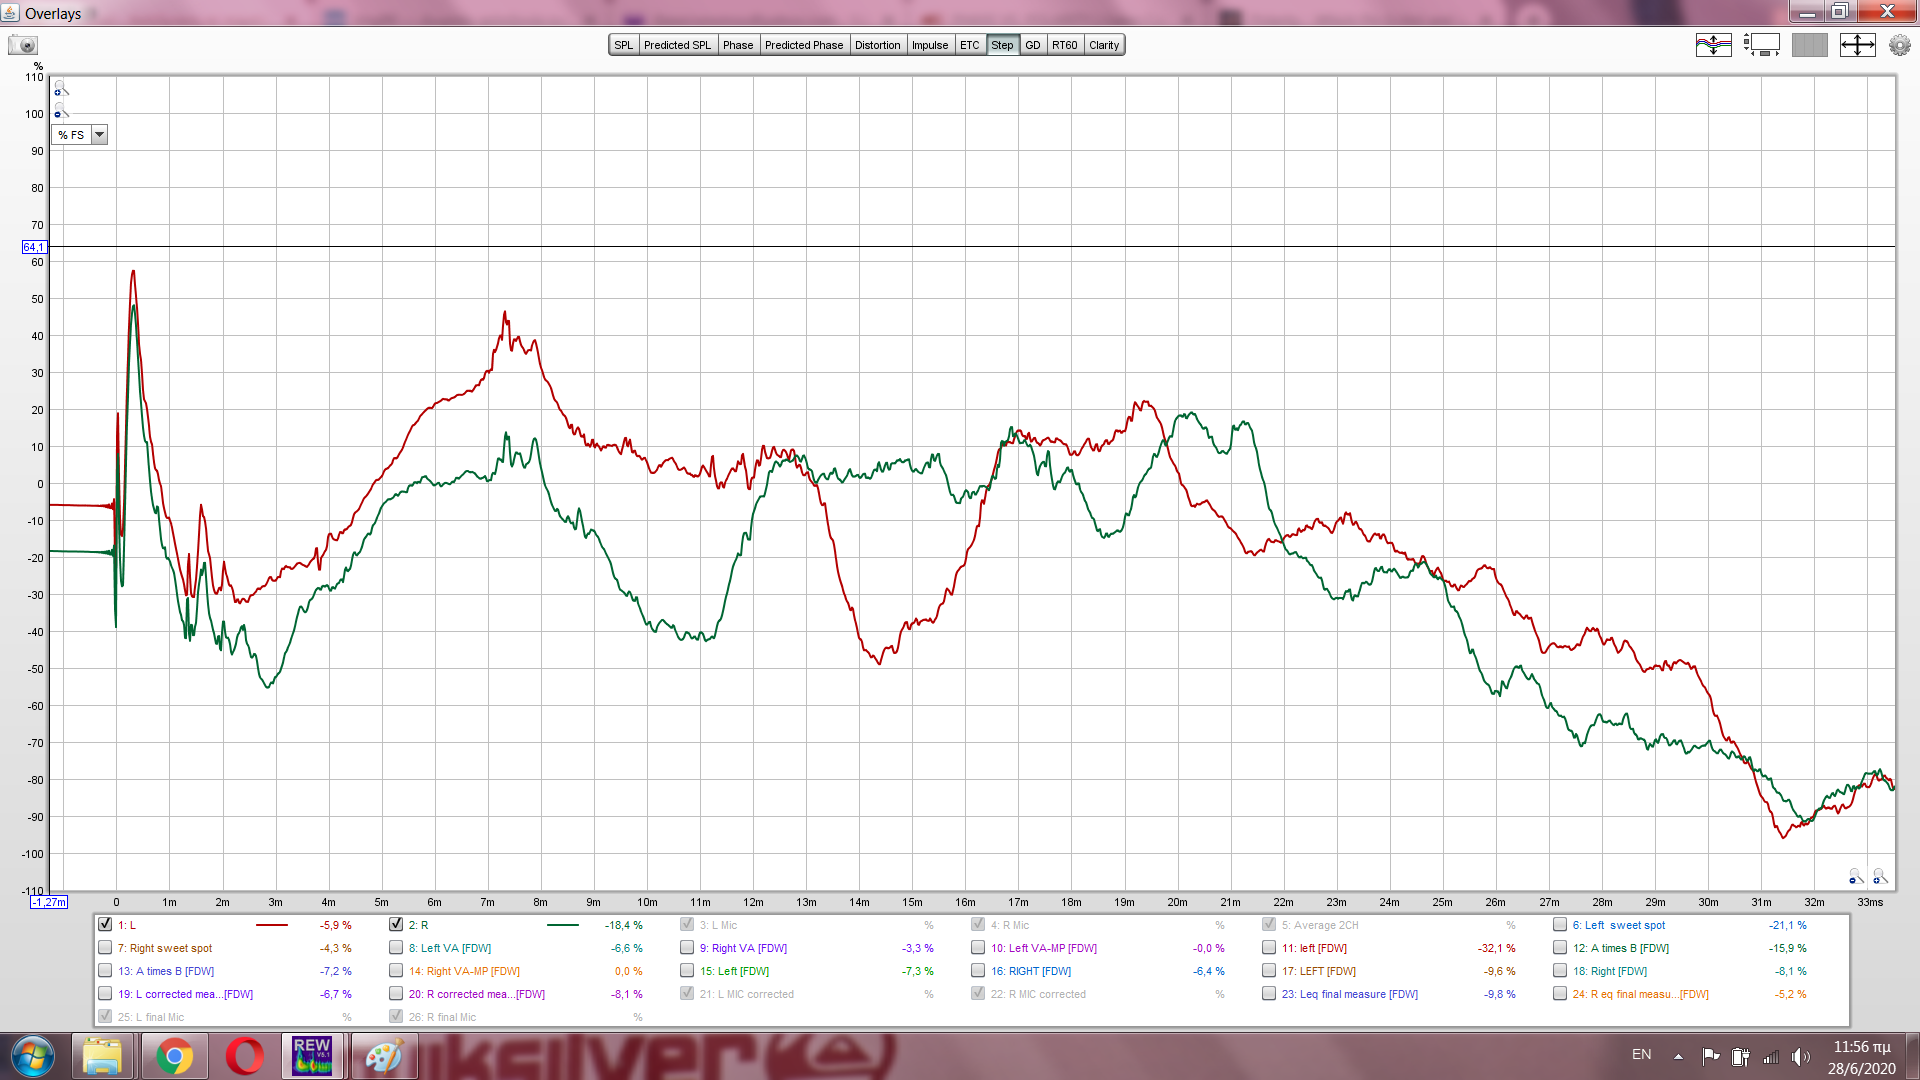Open the % FS units dropdown

99,135
